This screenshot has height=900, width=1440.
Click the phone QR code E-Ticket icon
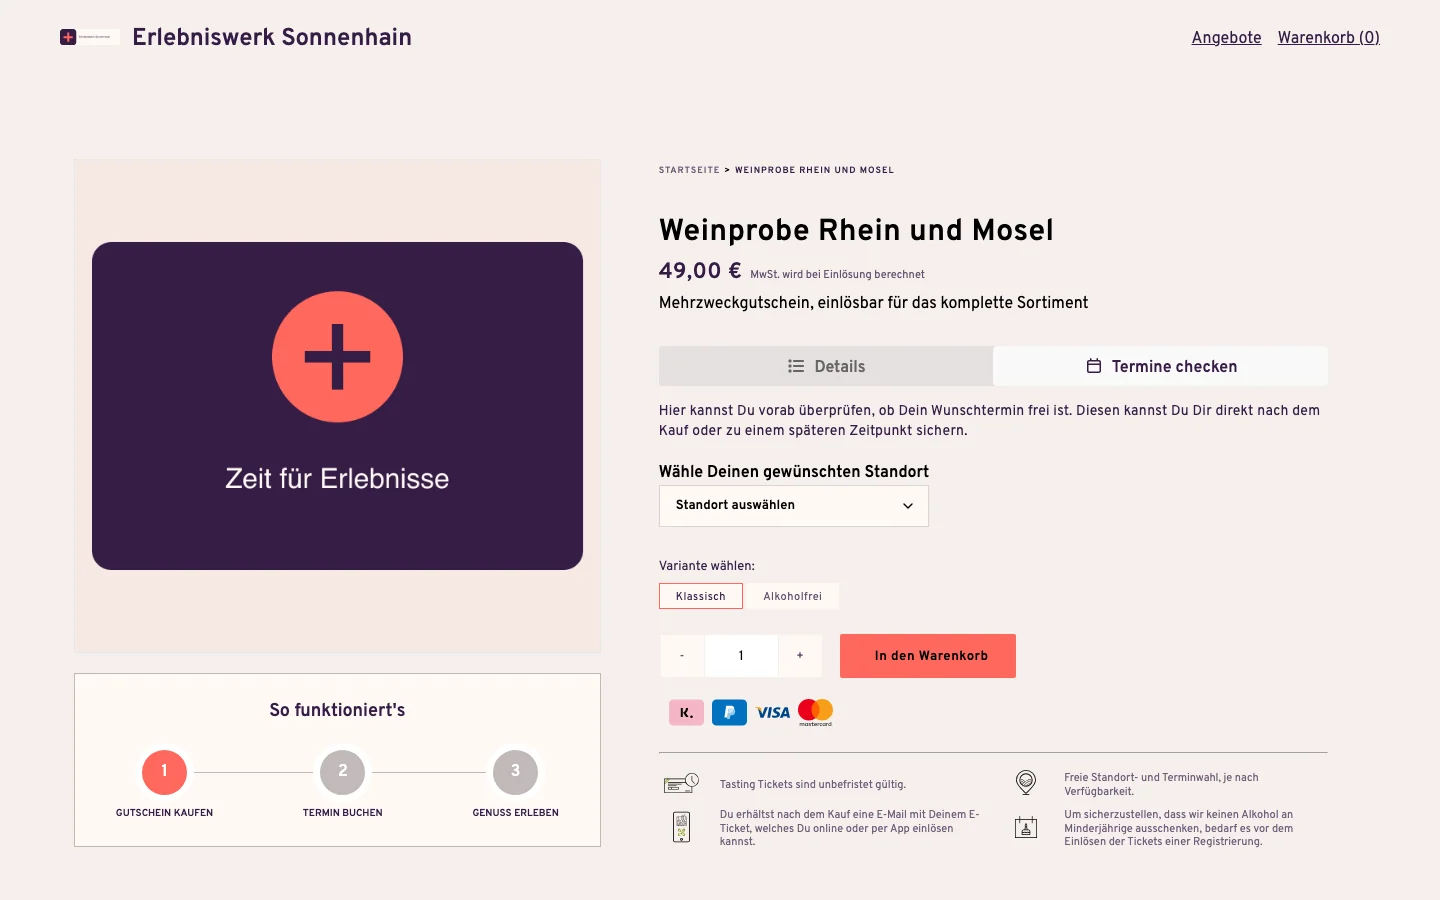tap(682, 827)
